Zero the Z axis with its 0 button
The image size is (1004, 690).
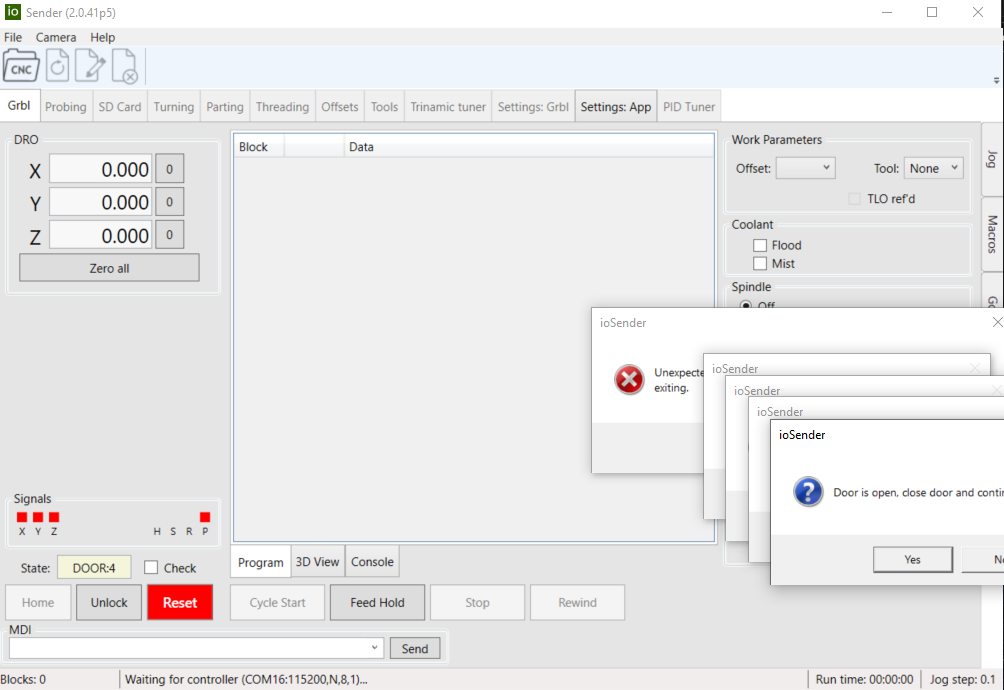coord(170,235)
